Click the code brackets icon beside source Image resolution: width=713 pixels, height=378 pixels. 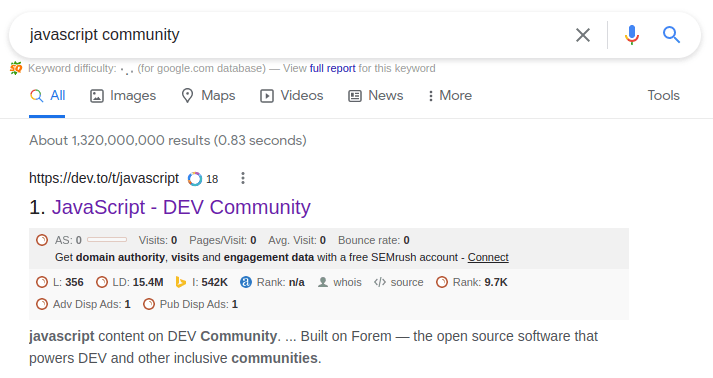380,282
